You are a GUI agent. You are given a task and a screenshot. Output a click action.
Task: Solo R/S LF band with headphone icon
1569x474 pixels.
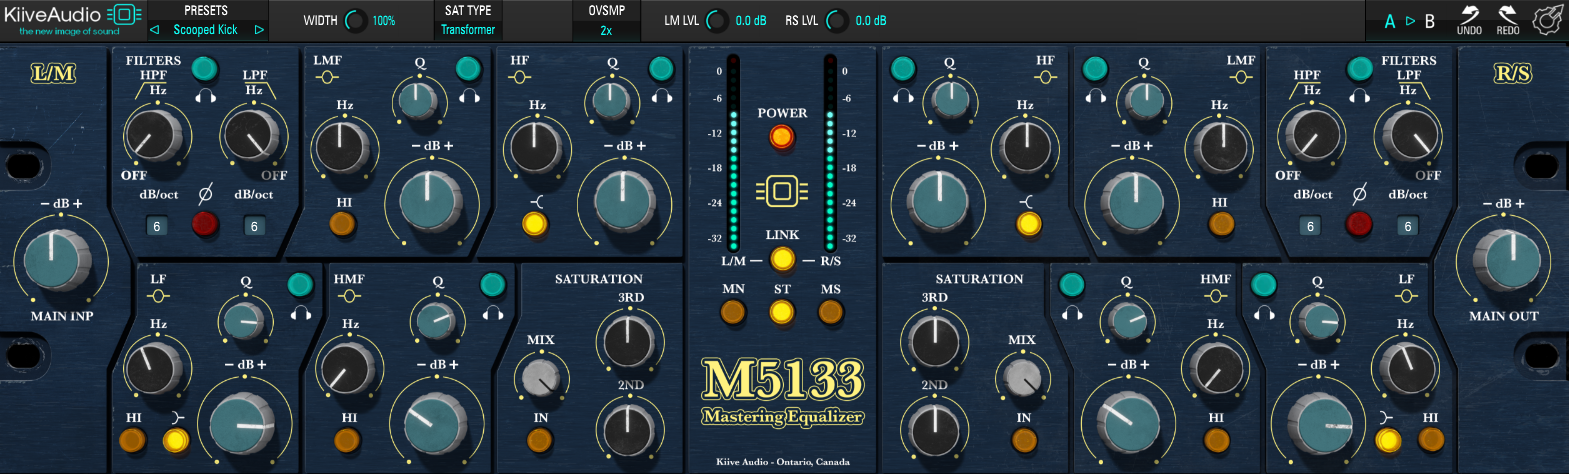click(1264, 312)
